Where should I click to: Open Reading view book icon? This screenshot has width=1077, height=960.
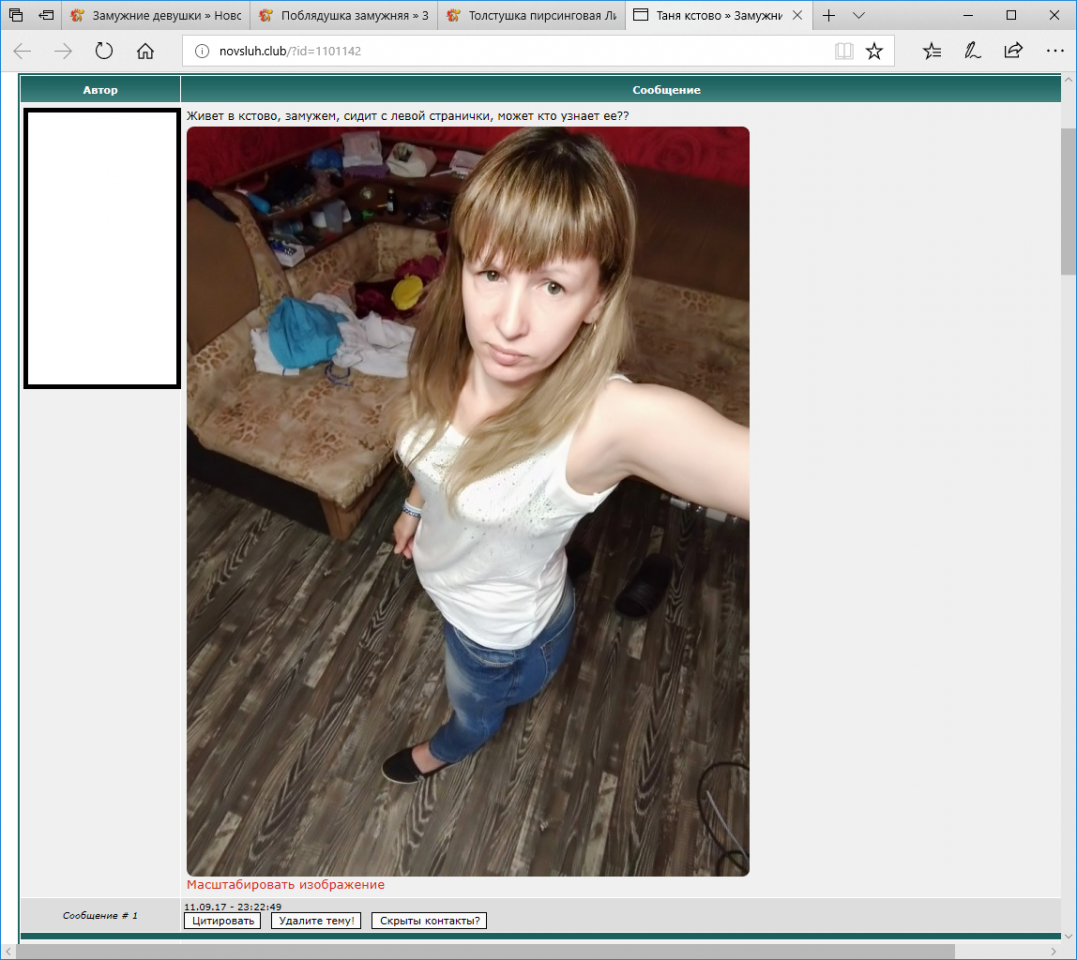(844, 51)
